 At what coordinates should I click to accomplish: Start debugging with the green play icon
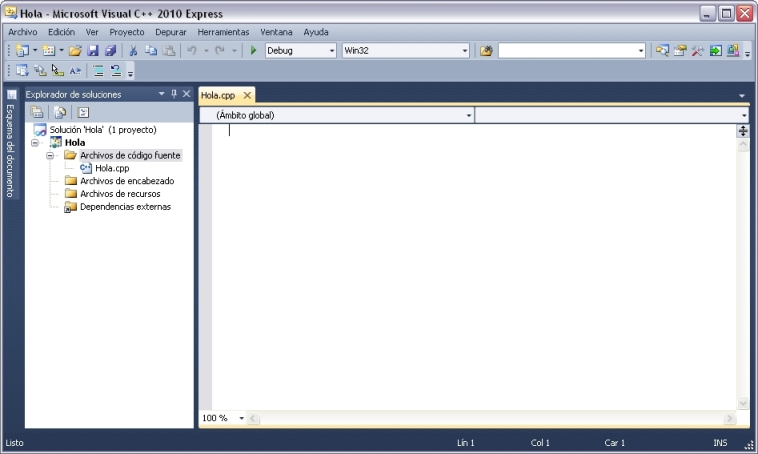[x=253, y=50]
